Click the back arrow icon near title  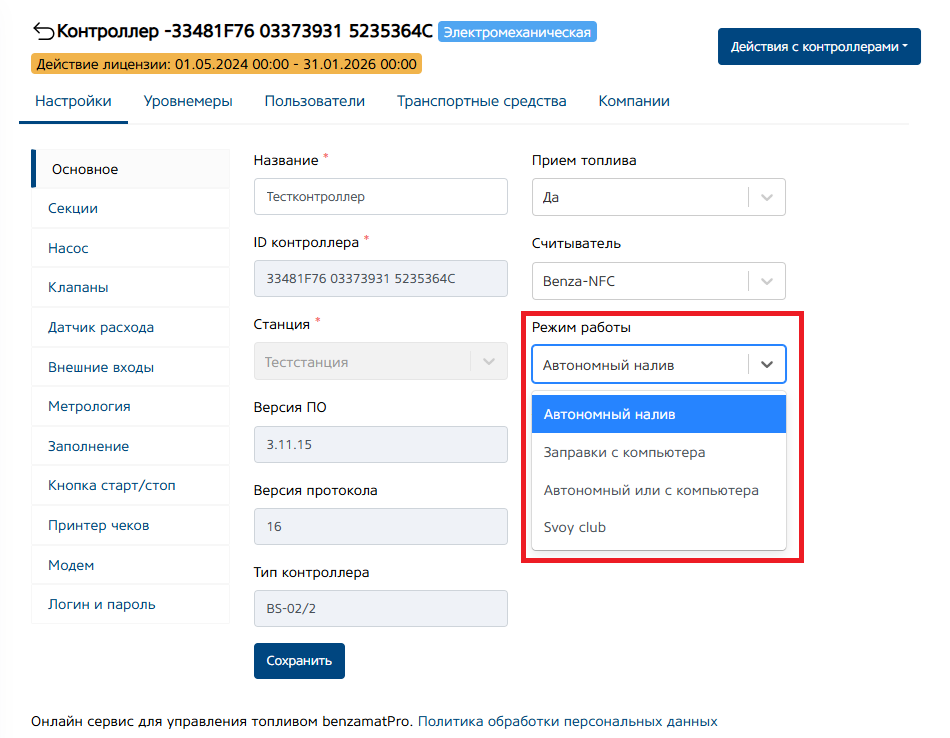coord(43,31)
